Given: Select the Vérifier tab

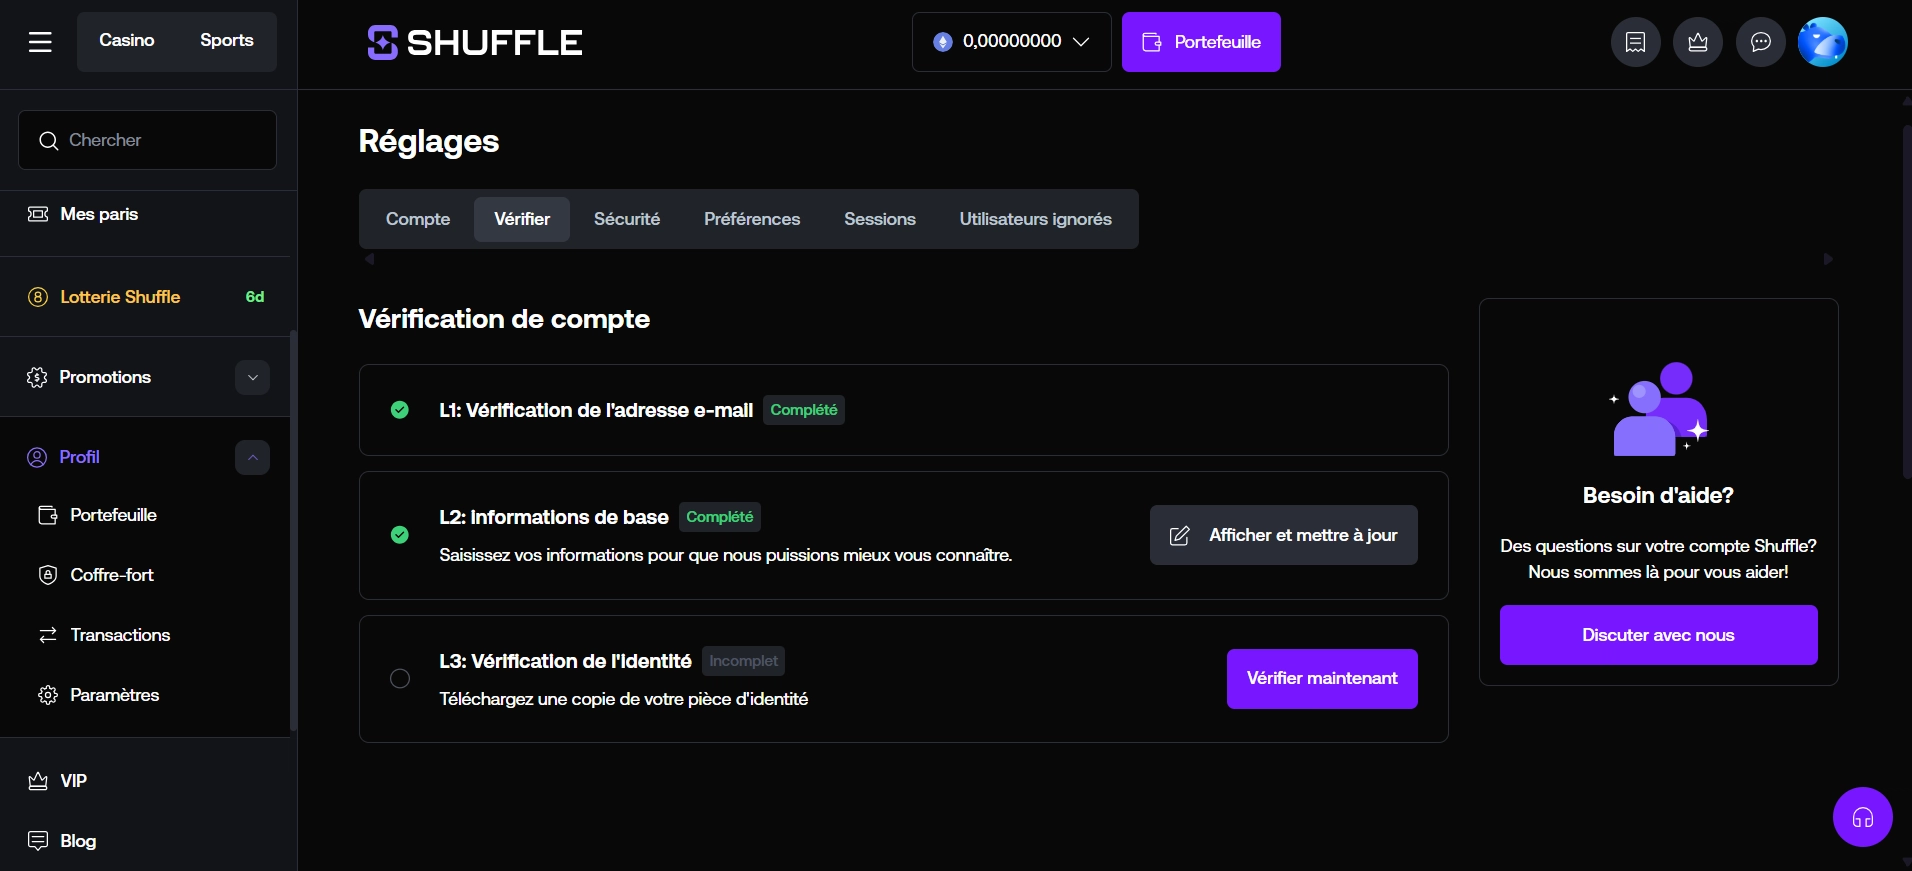Looking at the screenshot, I should (x=522, y=219).
